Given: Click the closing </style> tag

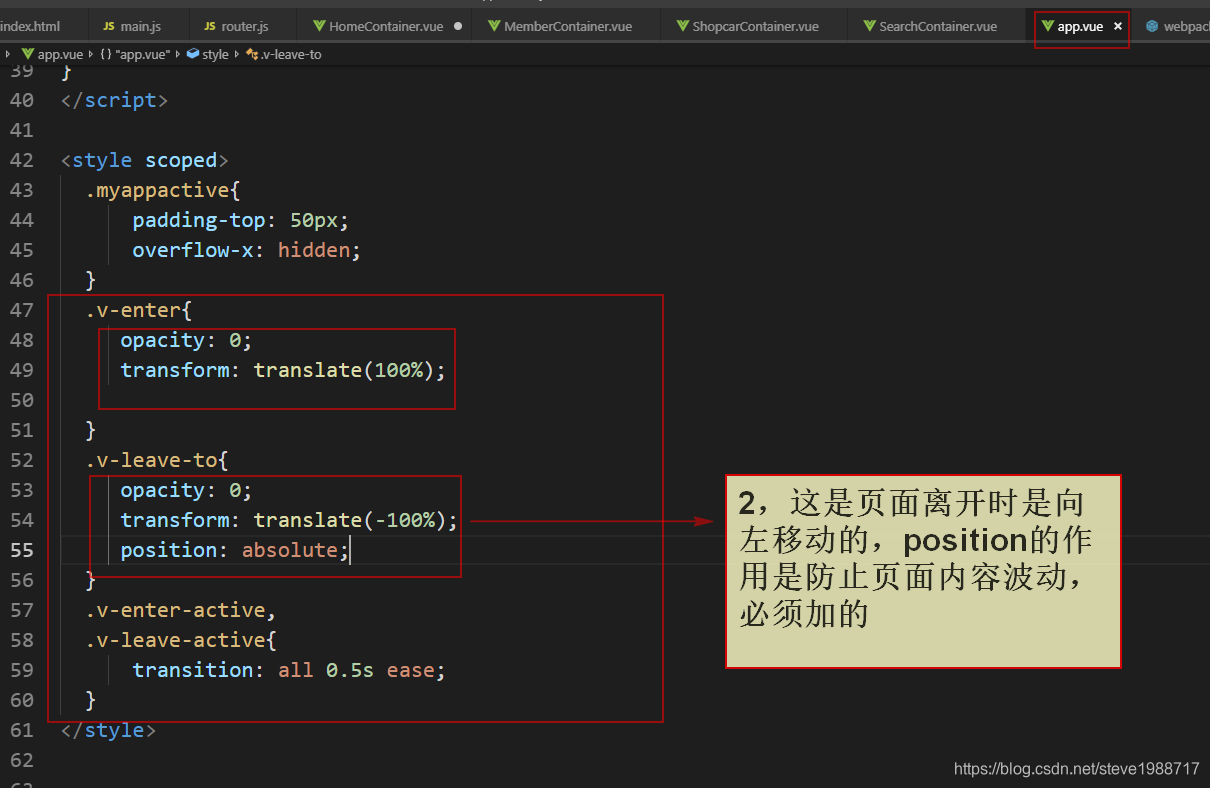Looking at the screenshot, I should [108, 730].
